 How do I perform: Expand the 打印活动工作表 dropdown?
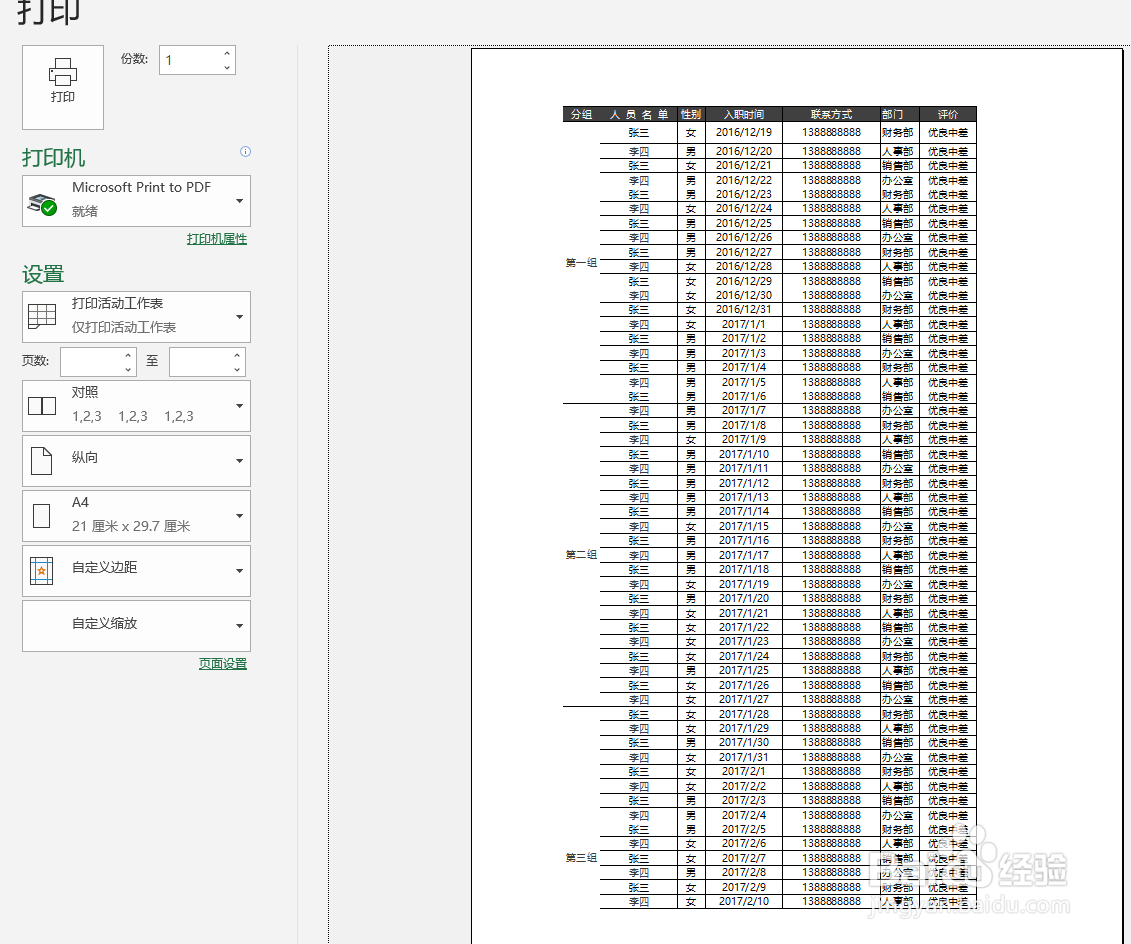click(x=136, y=317)
